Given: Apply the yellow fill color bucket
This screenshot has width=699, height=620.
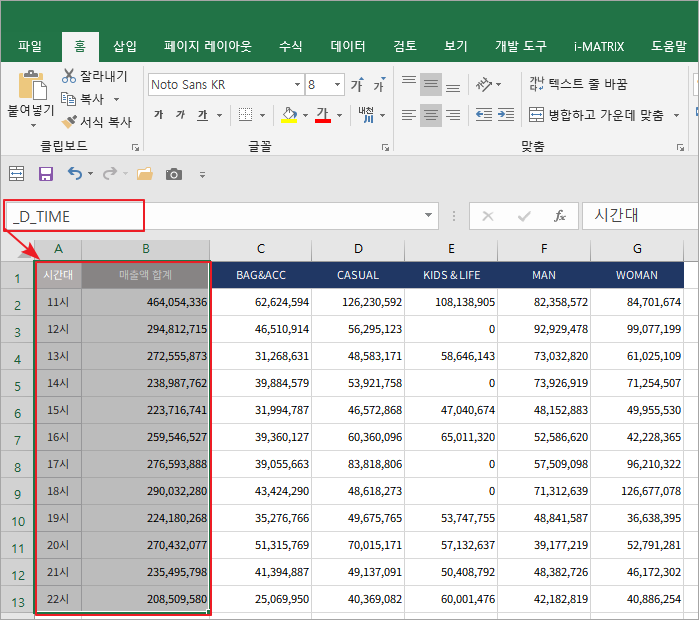Looking at the screenshot, I should click(288, 115).
